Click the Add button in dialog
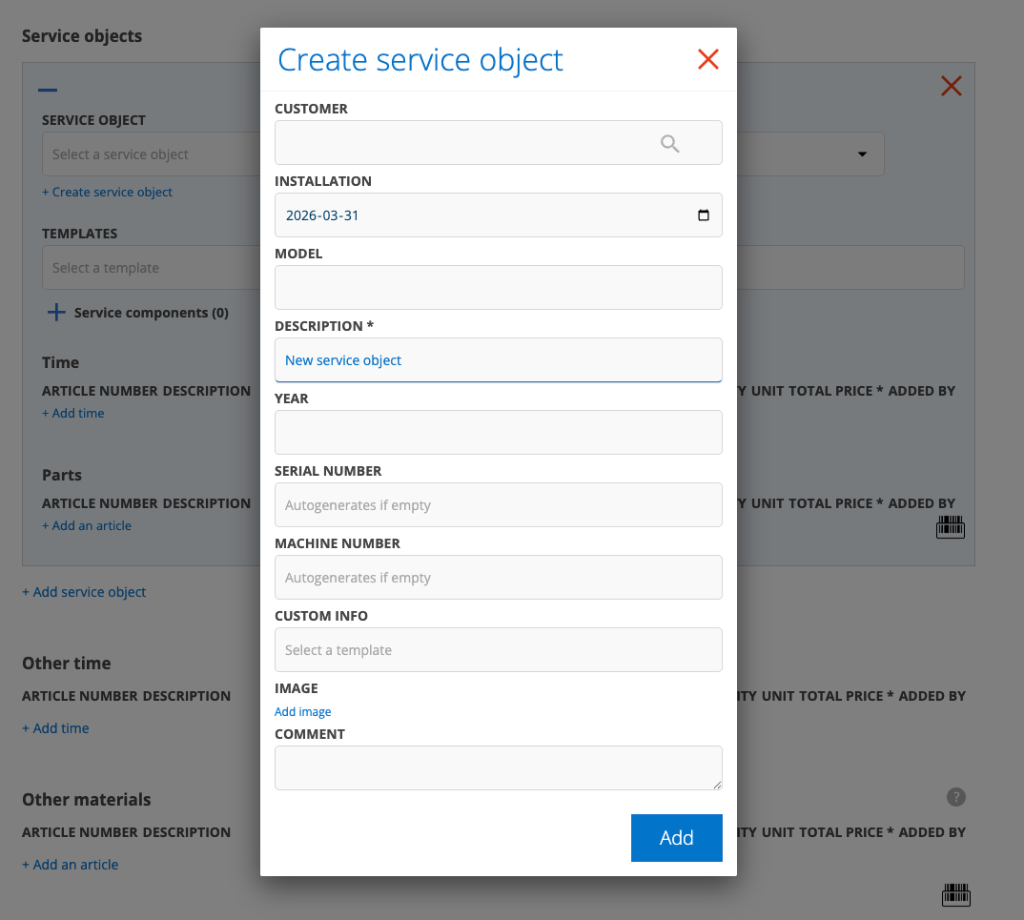This screenshot has width=1024, height=920. pos(676,838)
